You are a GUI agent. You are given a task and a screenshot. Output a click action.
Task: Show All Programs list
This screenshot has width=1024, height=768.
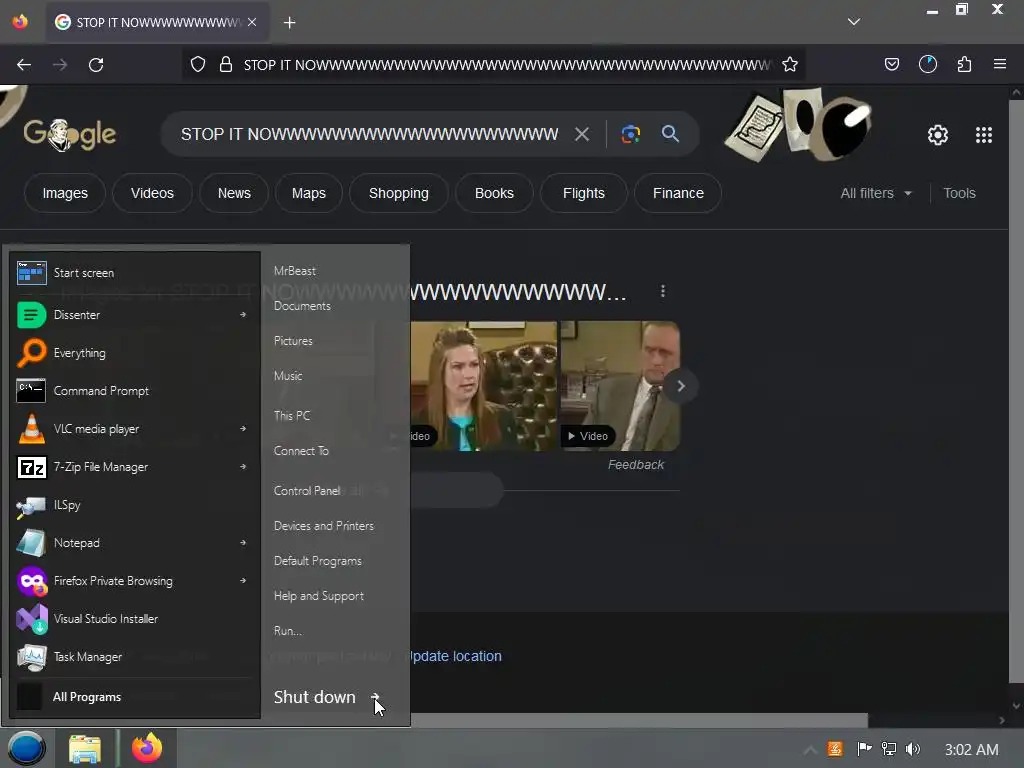[x=135, y=697]
